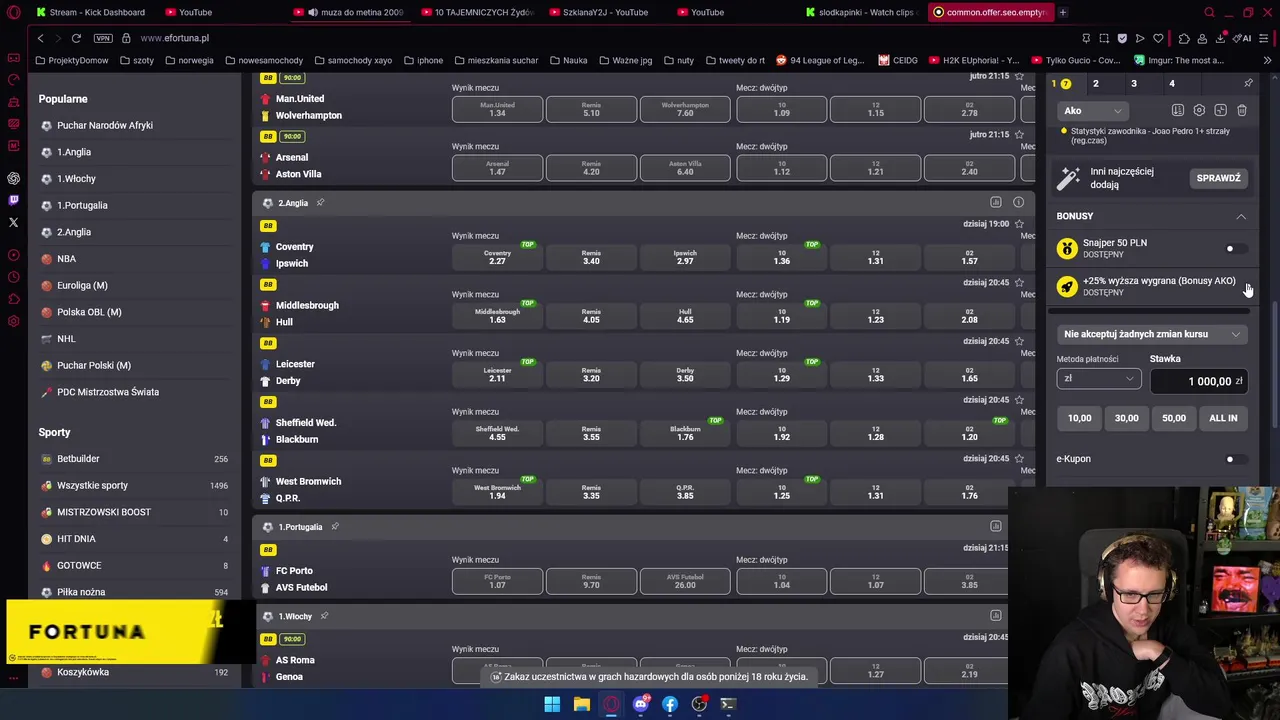This screenshot has height=720, width=1280.
Task: Open easy setup sliders icon
Action: point(1265,38)
